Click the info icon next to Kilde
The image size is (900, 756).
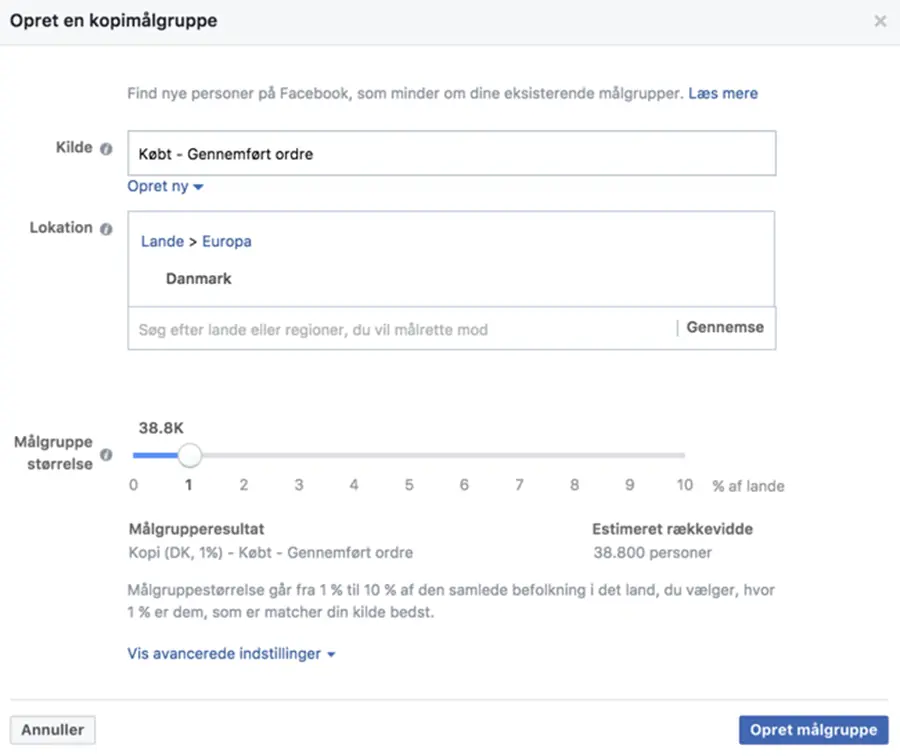pos(106,149)
